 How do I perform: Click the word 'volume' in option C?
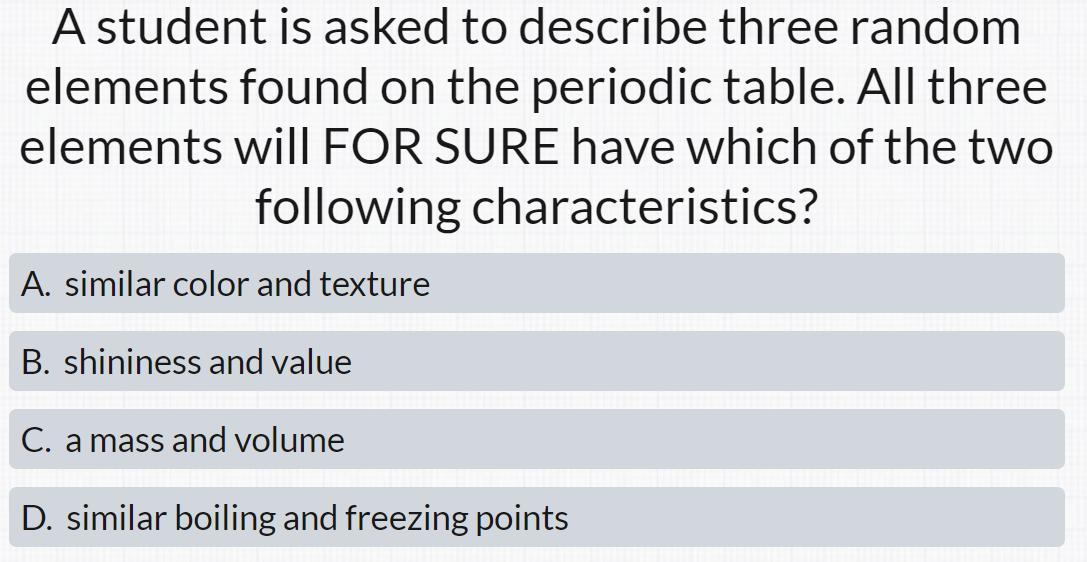(298, 441)
